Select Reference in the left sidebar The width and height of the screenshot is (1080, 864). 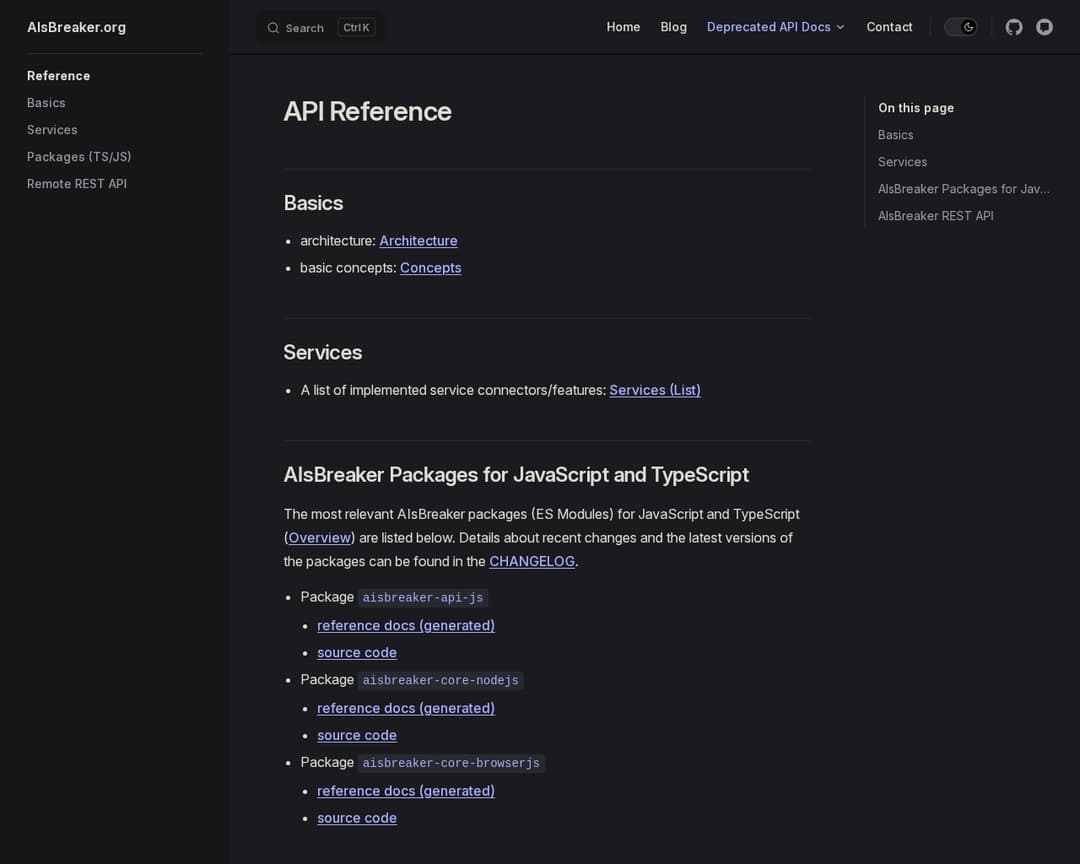[x=59, y=76]
